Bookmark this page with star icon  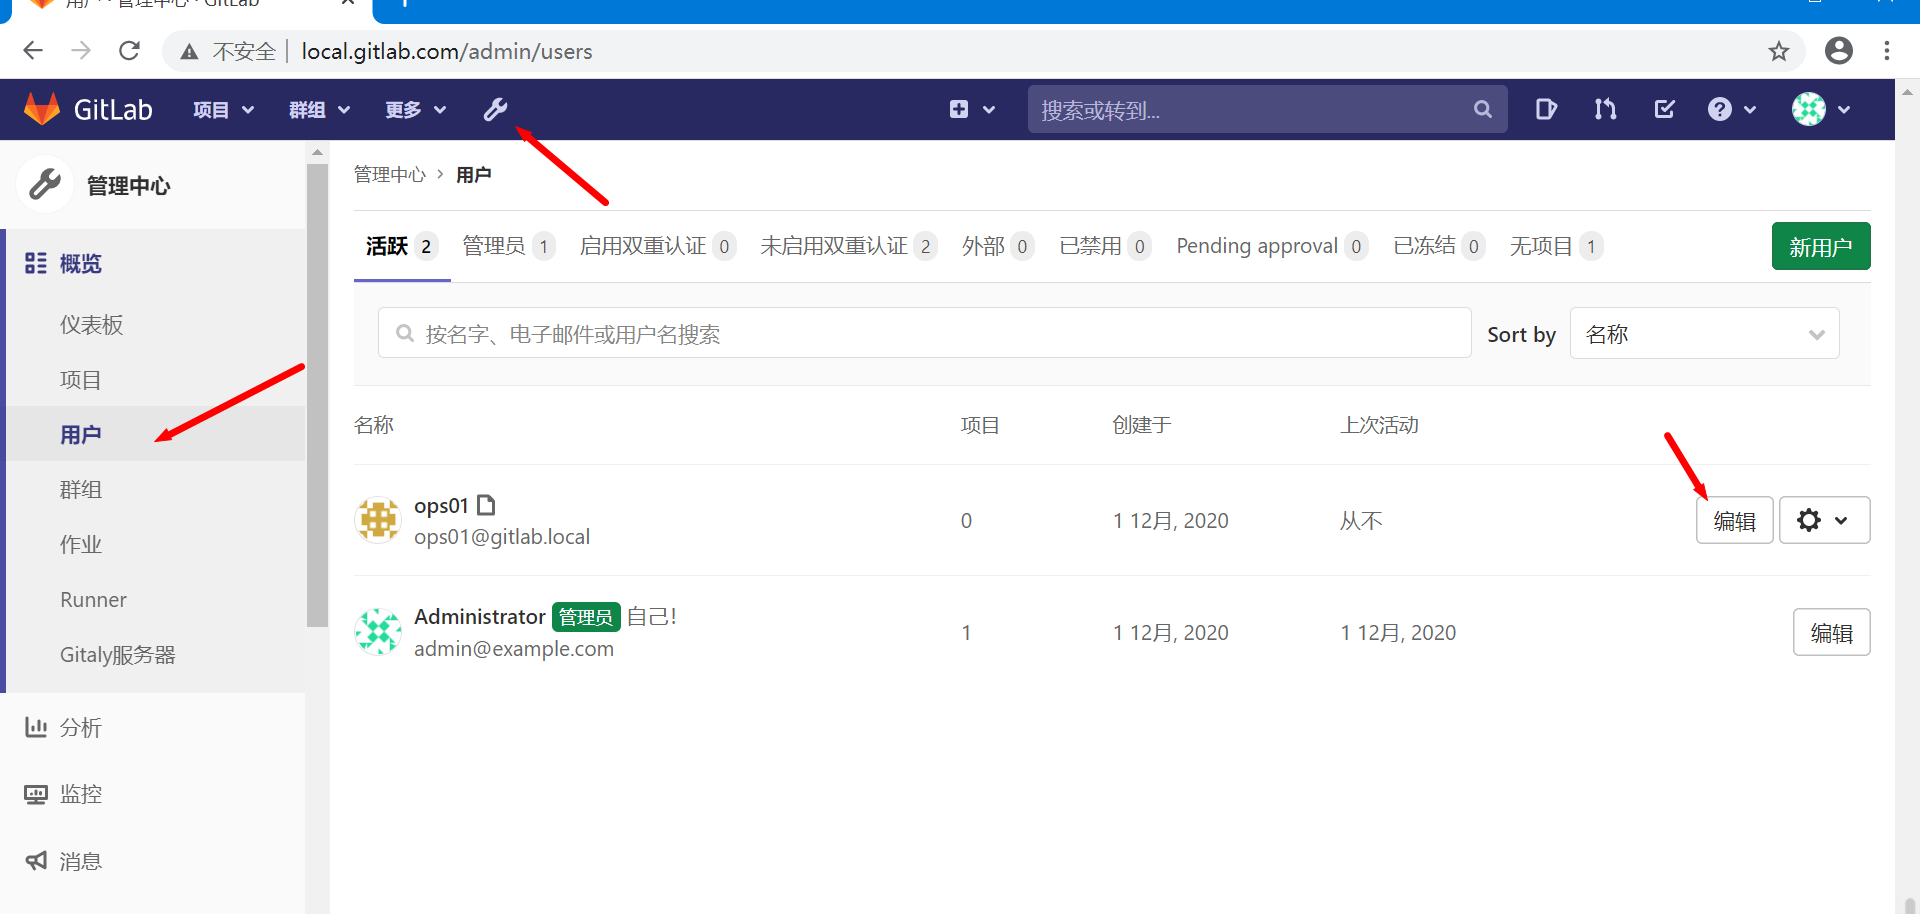[1778, 51]
